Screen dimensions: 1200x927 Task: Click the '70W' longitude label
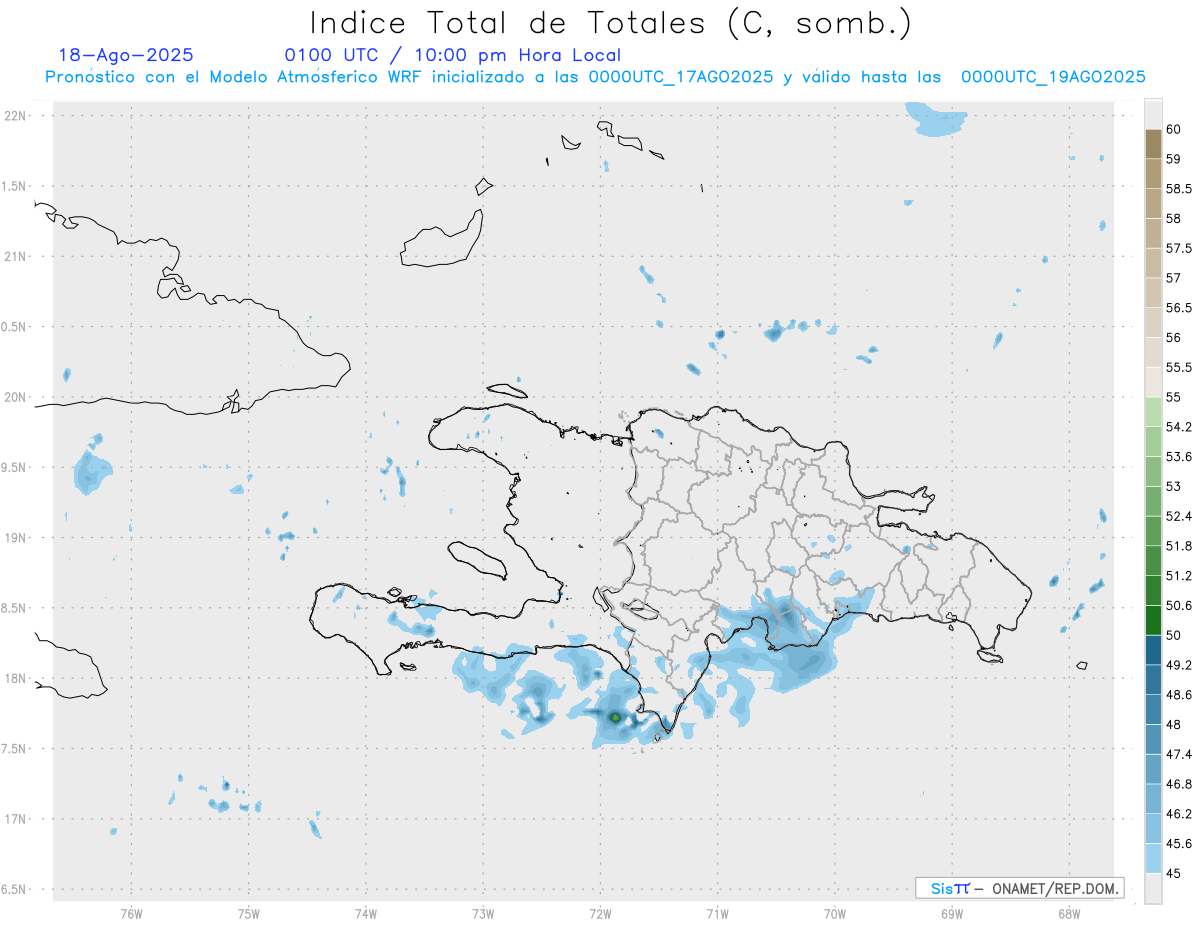tap(835, 914)
